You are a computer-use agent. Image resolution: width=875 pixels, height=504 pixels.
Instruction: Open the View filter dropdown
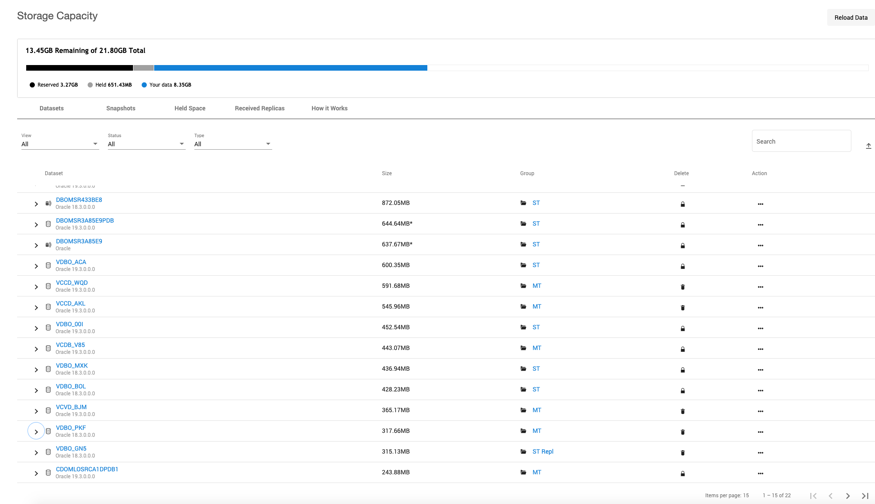point(60,144)
